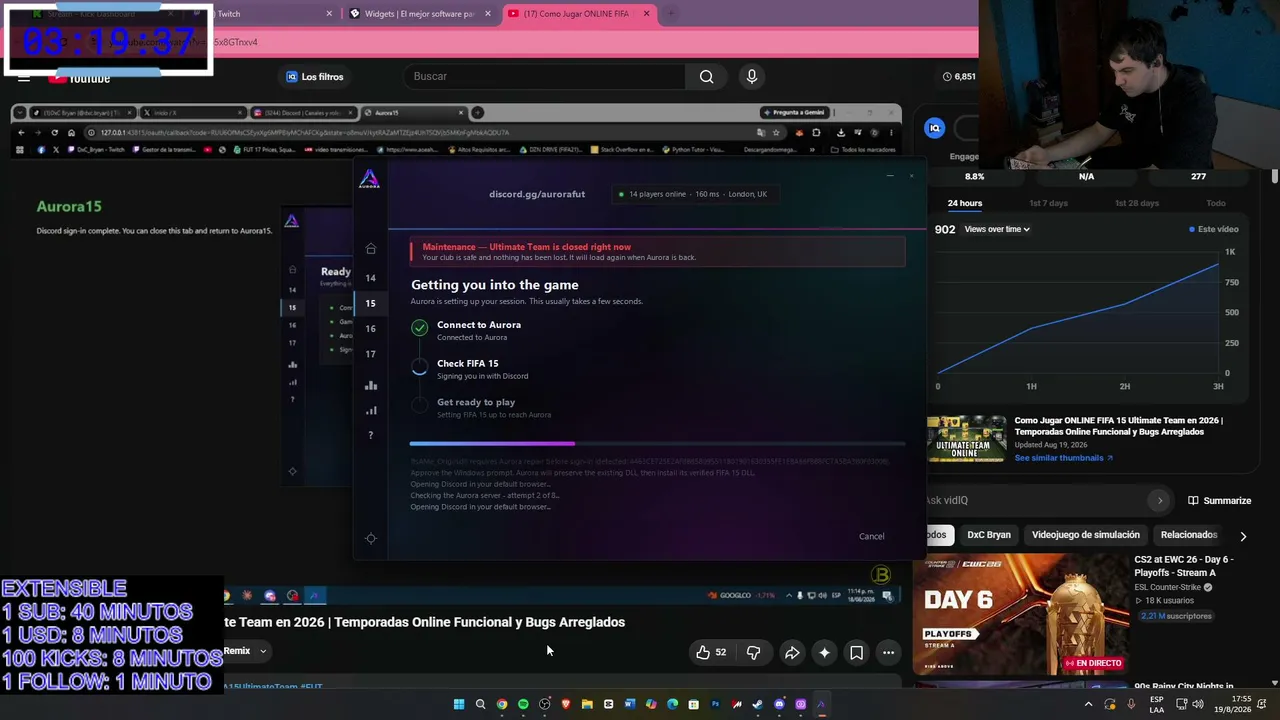The image size is (1280, 720).
Task: Click the sparkle AI icon under video
Action: pos(824,653)
